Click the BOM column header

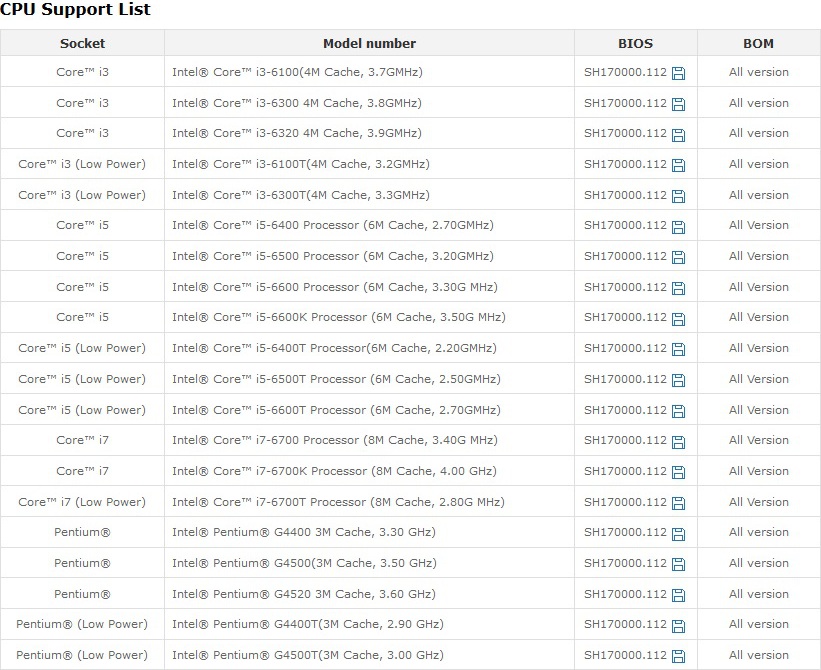[x=758, y=43]
